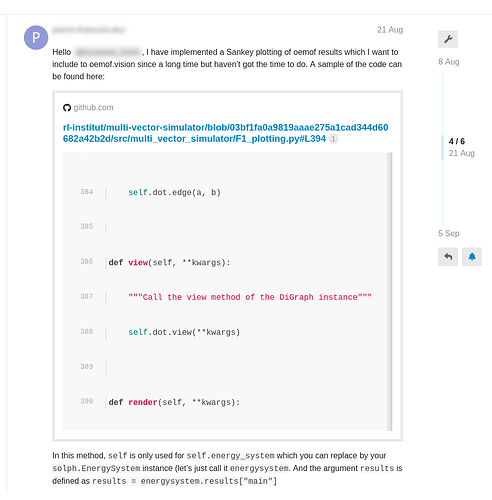Image resolution: width=492 pixels, height=500 pixels.
Task: Click the code block vertical scrollbar
Action: pos(389,292)
